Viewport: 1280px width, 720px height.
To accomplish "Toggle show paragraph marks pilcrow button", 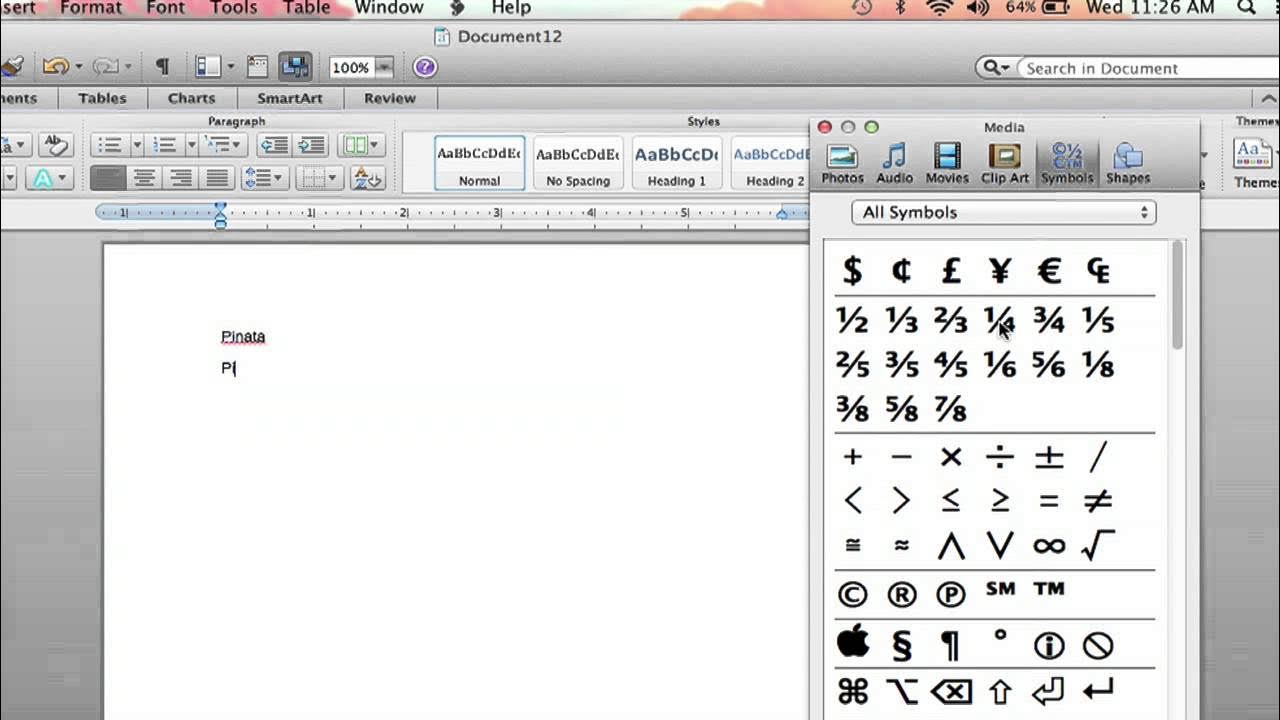I will (162, 67).
